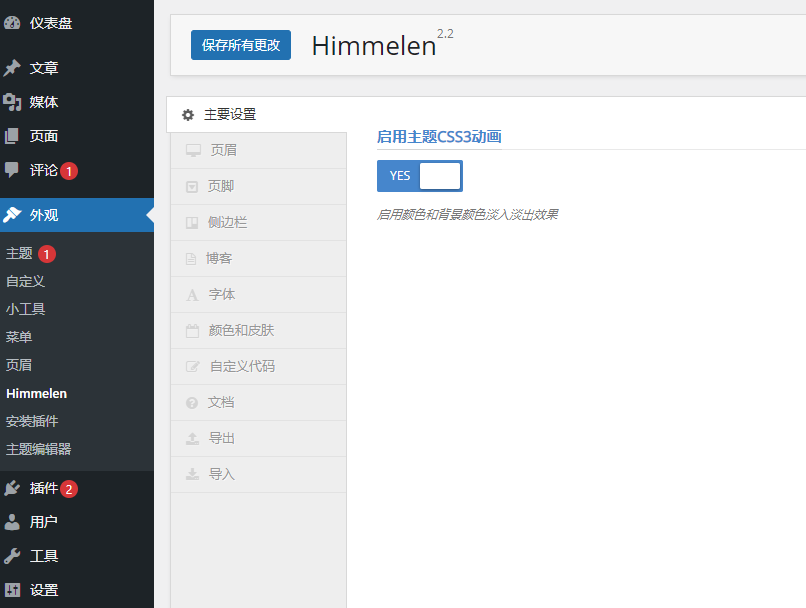
Task: Open the 文章 admin menu
Action: click(77, 68)
